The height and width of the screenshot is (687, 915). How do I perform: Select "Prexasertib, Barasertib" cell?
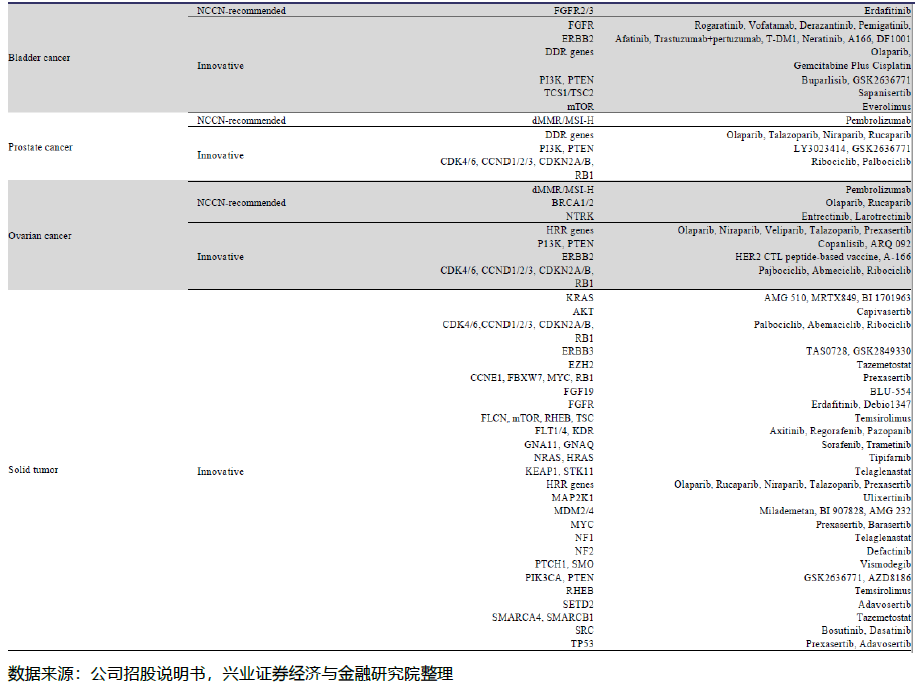pos(863,525)
